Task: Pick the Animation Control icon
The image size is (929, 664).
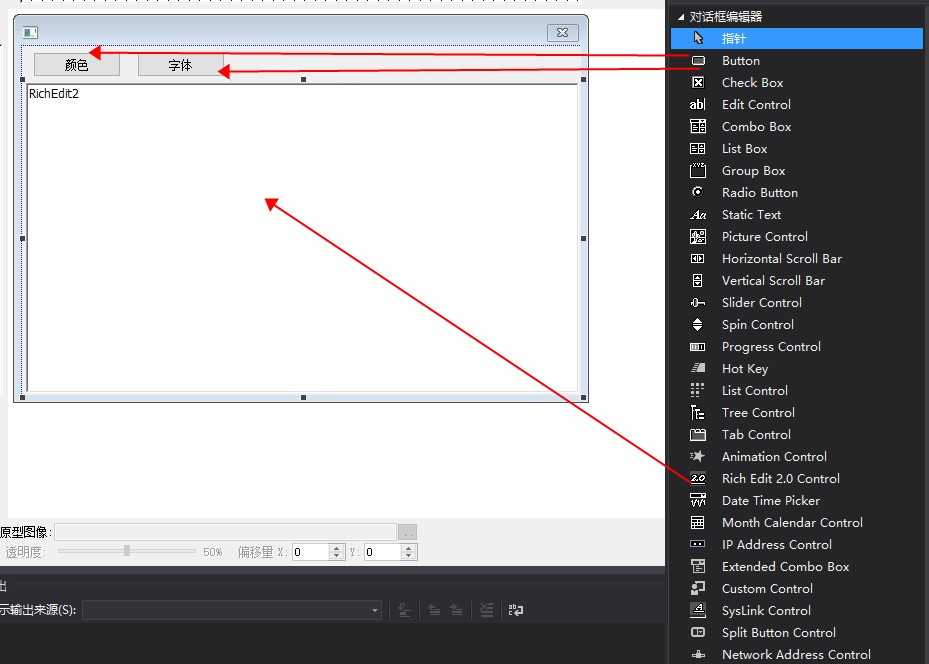Action: tap(698, 456)
